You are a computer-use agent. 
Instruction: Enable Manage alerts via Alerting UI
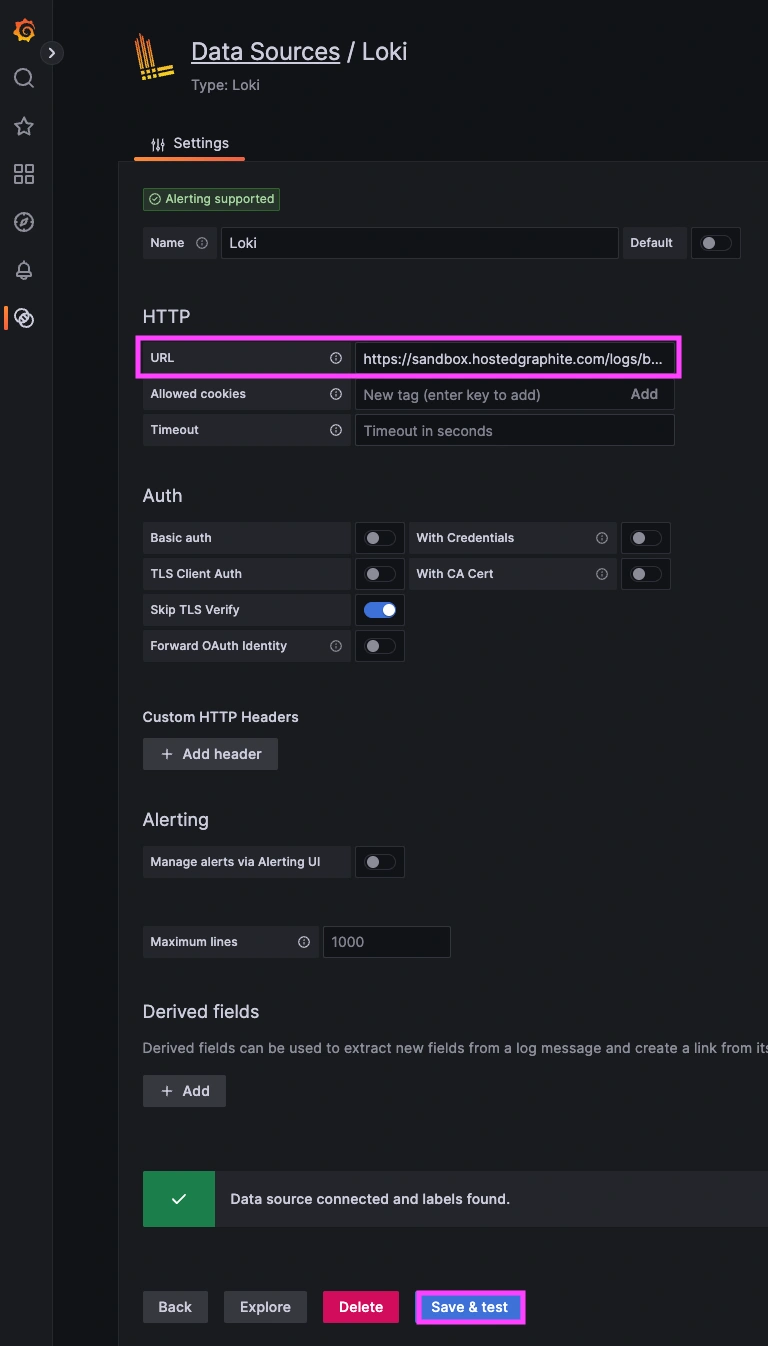click(380, 862)
